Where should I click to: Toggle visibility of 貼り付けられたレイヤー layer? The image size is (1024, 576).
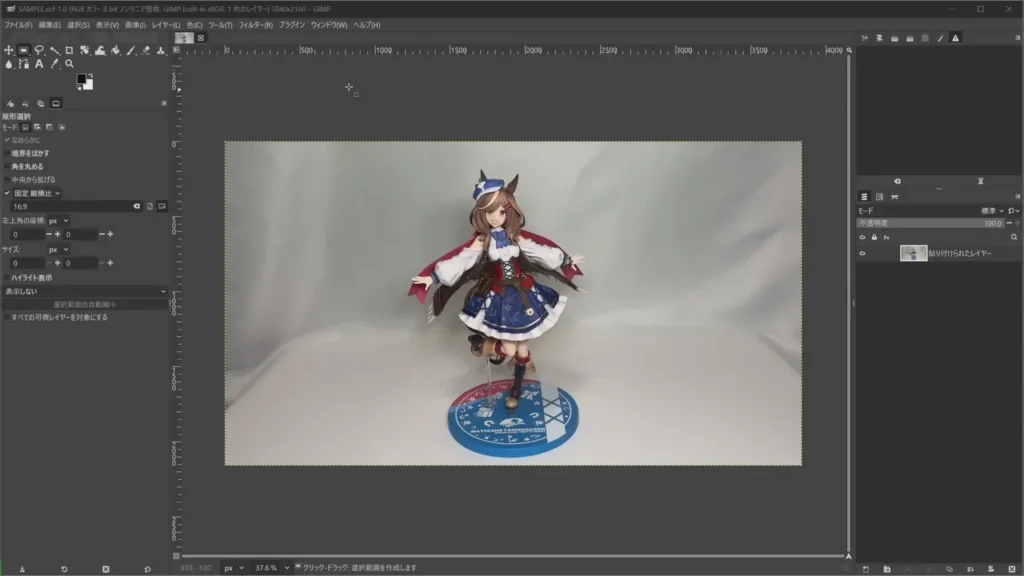(x=862, y=253)
